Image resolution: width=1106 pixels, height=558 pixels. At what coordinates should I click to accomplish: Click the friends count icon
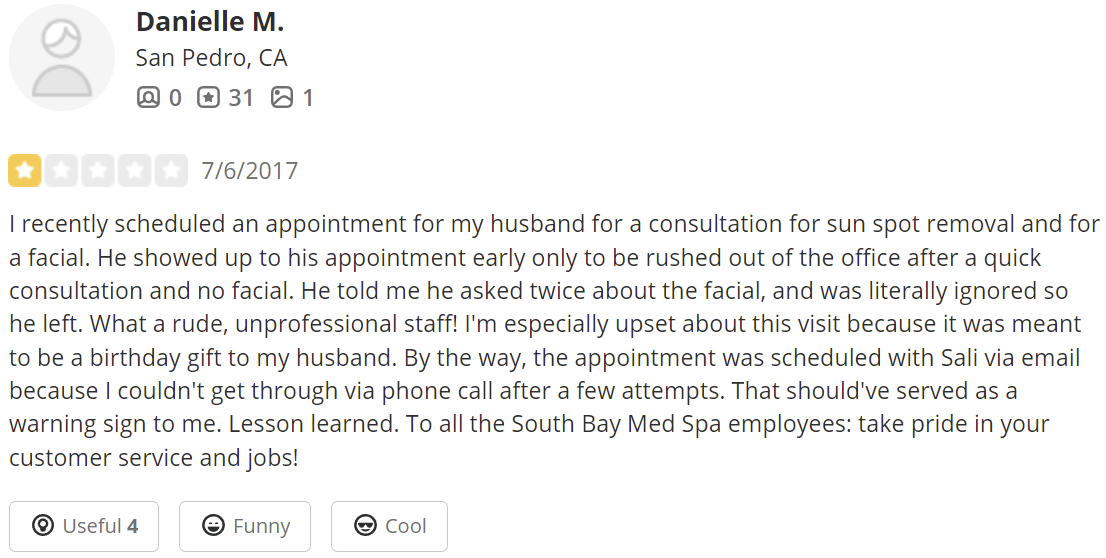(148, 97)
